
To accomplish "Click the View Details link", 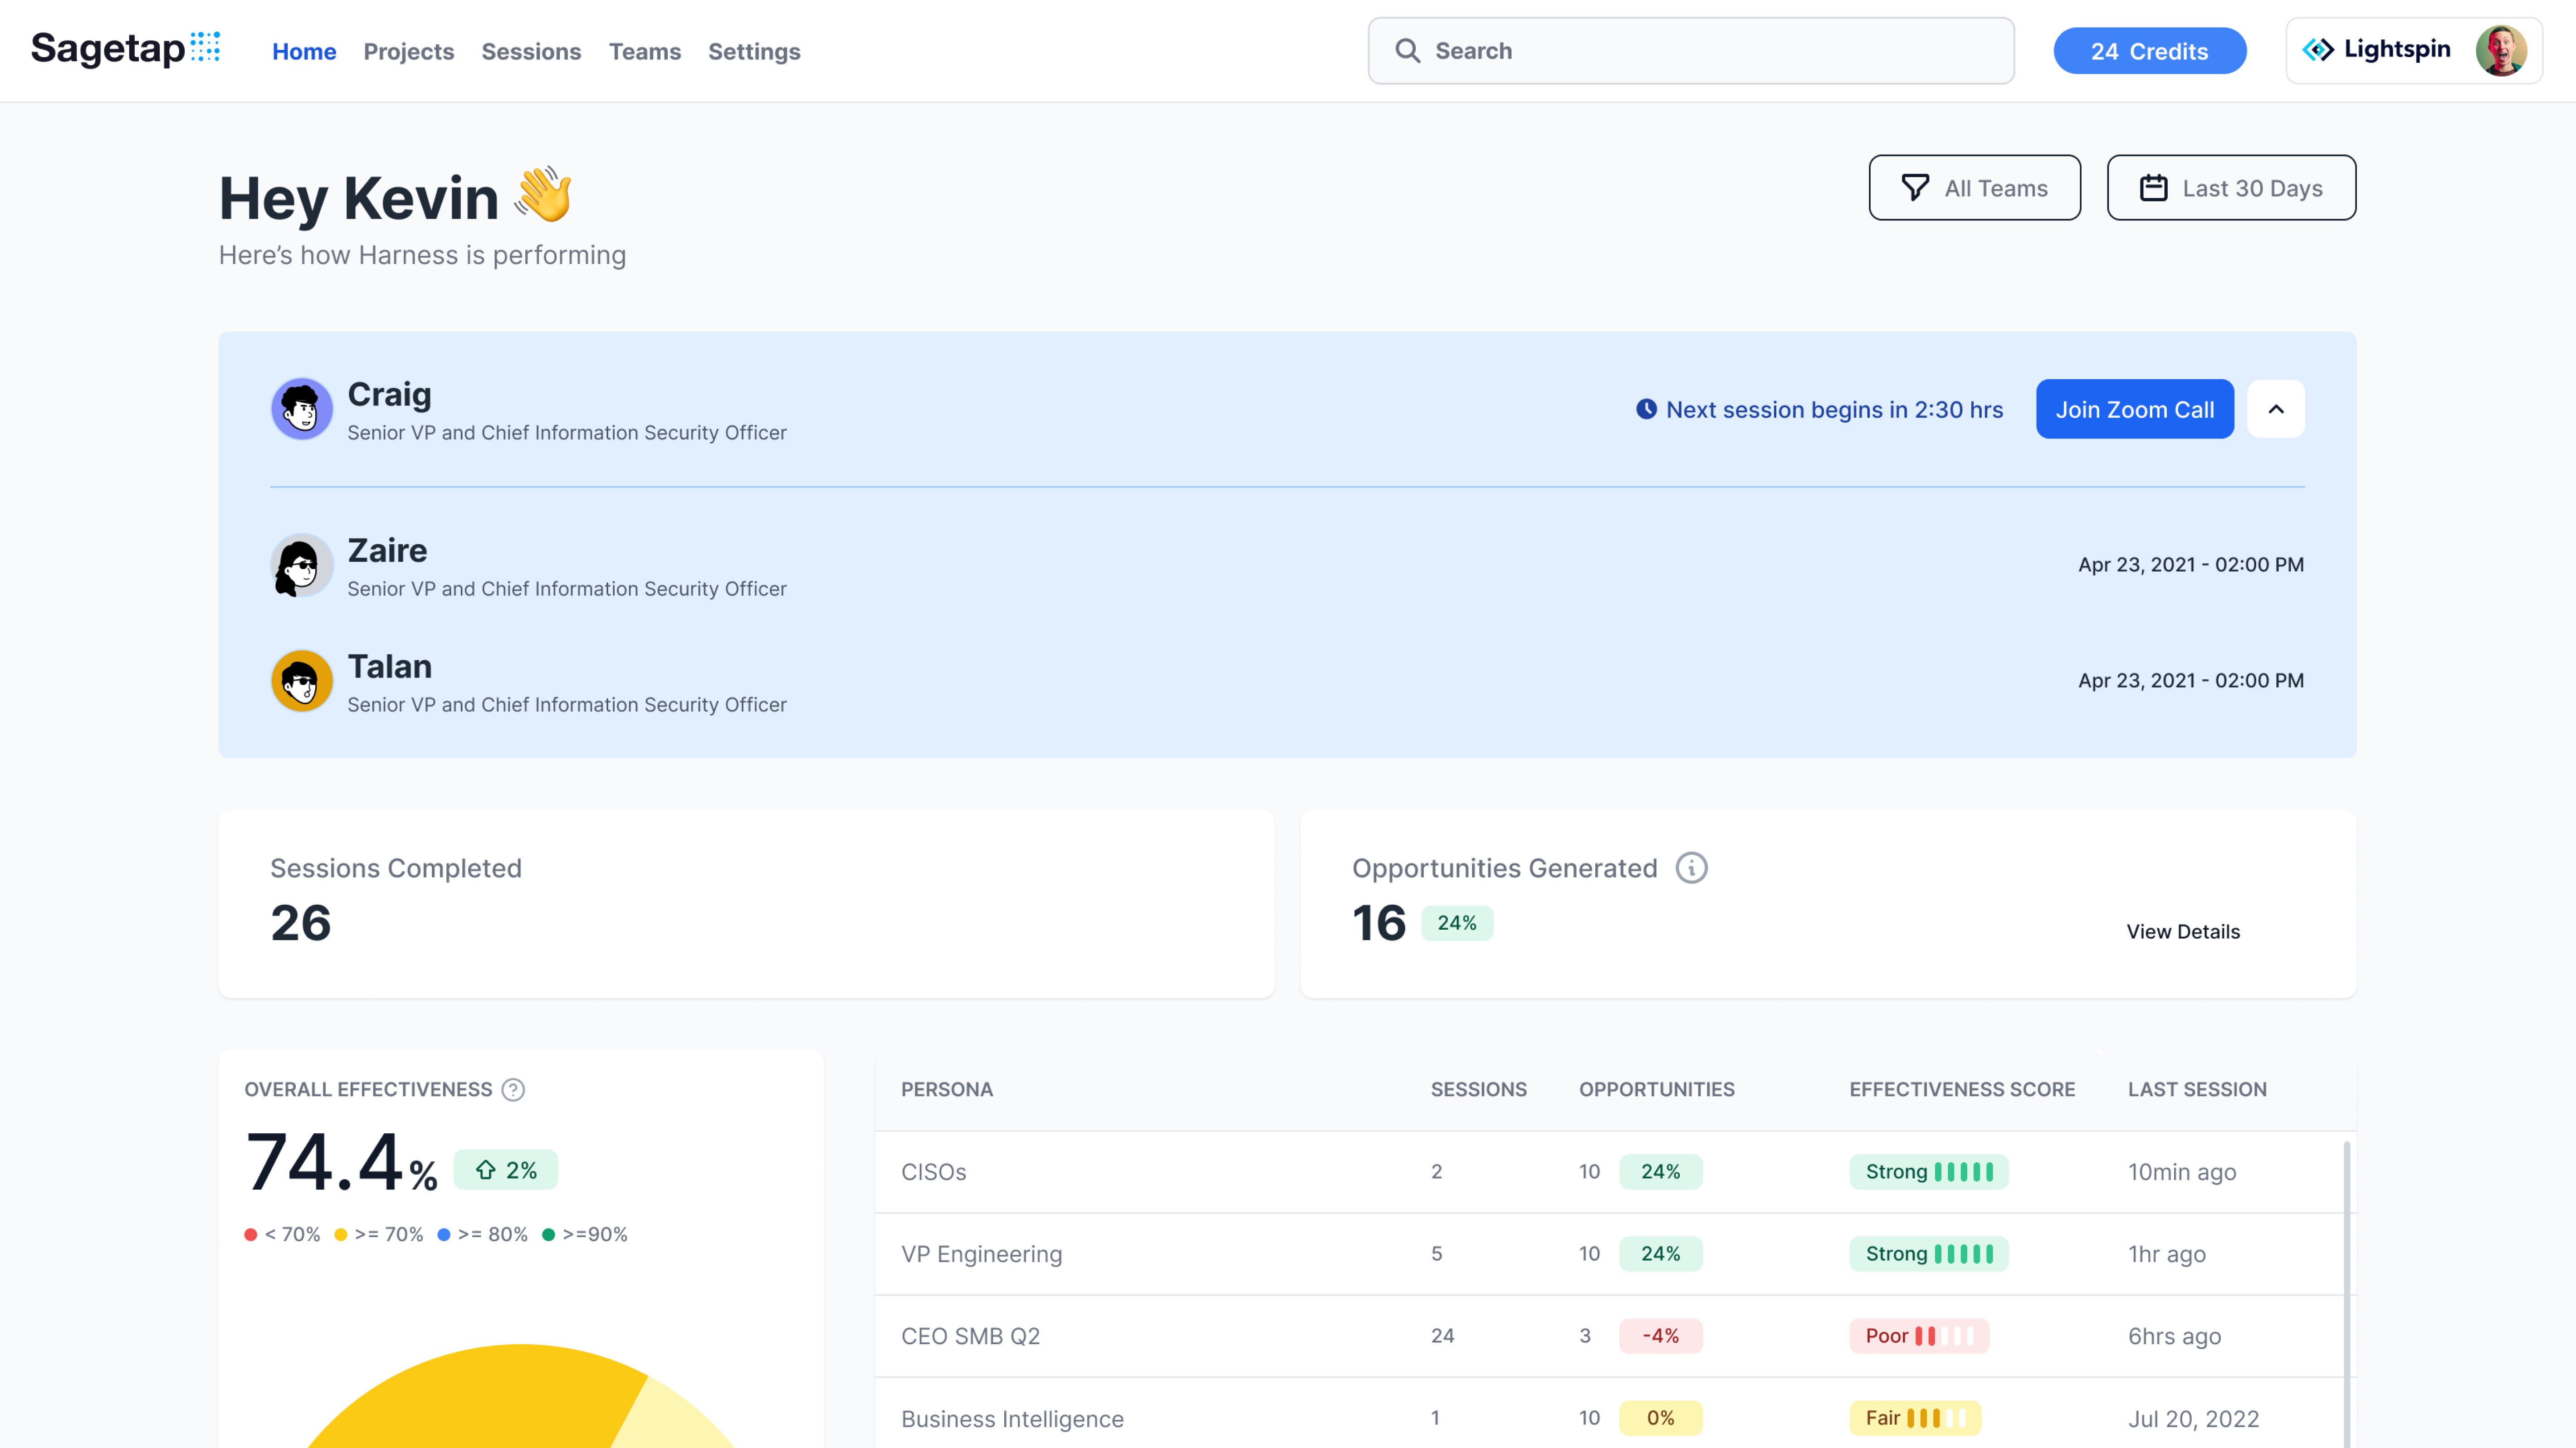I will point(2182,932).
